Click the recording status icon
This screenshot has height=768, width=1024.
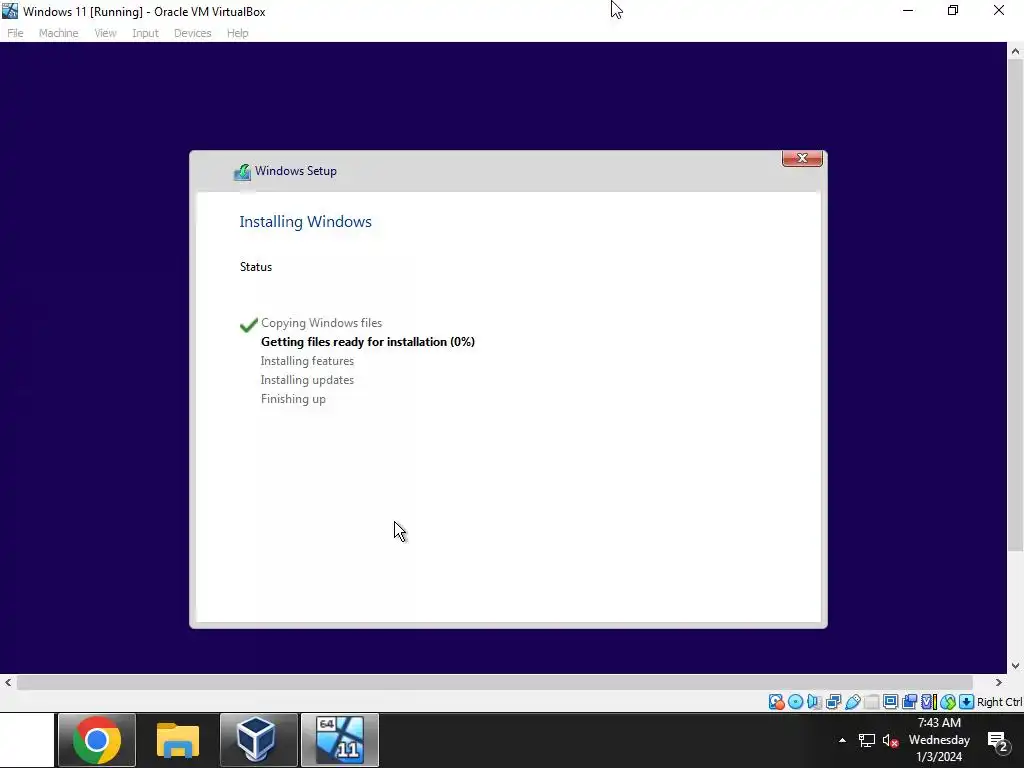click(x=909, y=702)
